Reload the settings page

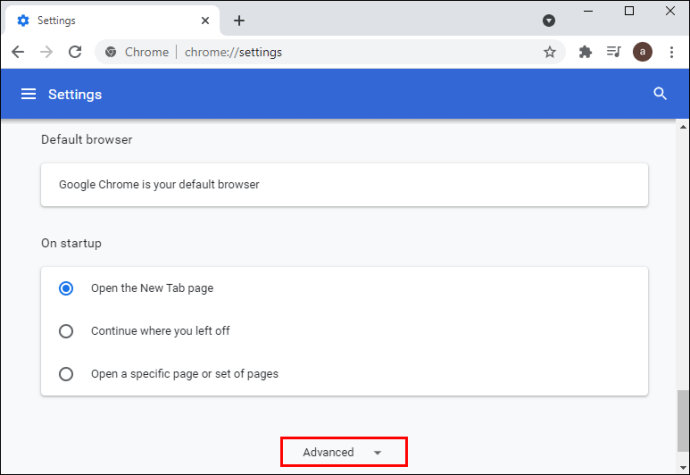click(75, 52)
